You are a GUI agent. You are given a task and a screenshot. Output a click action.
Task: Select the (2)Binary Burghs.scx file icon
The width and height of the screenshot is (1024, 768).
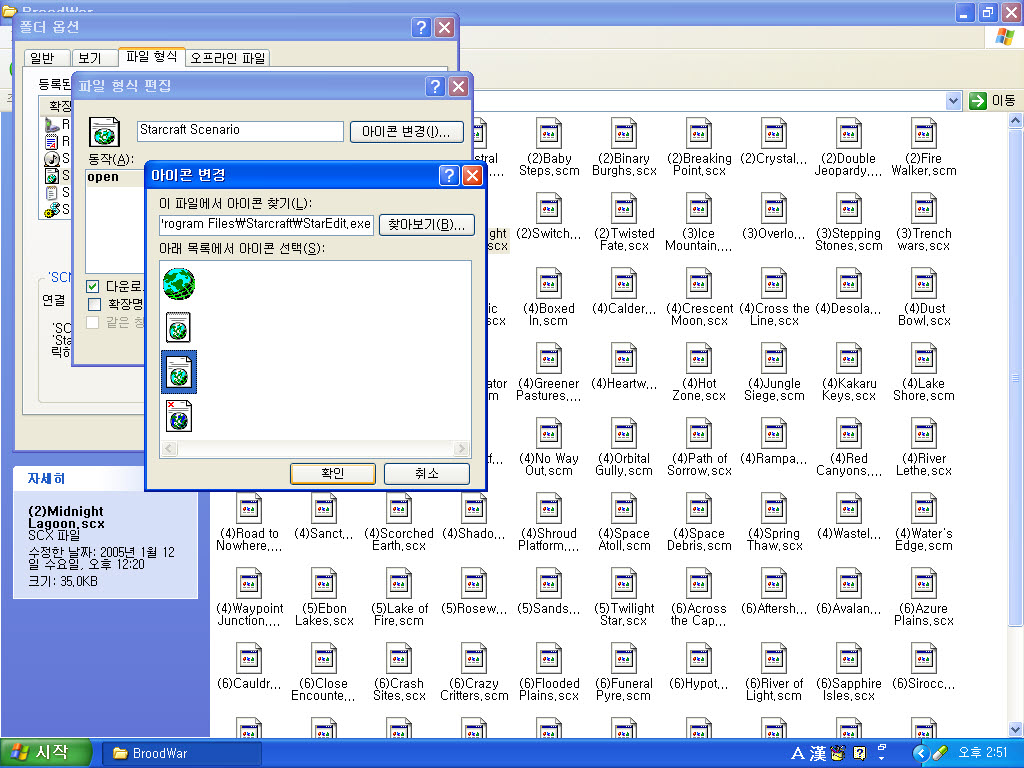pyautogui.click(x=624, y=134)
